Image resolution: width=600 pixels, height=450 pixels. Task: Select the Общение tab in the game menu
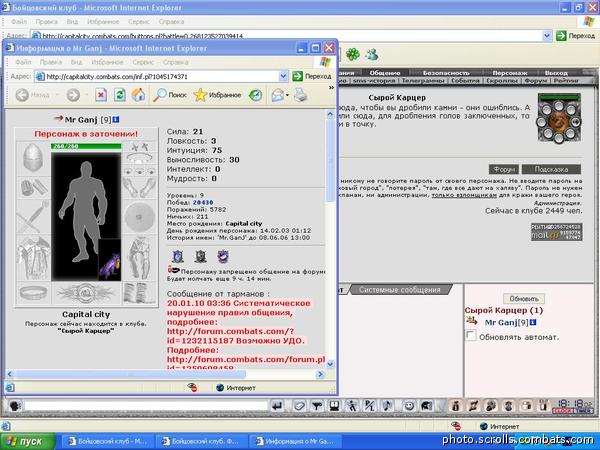click(x=385, y=73)
